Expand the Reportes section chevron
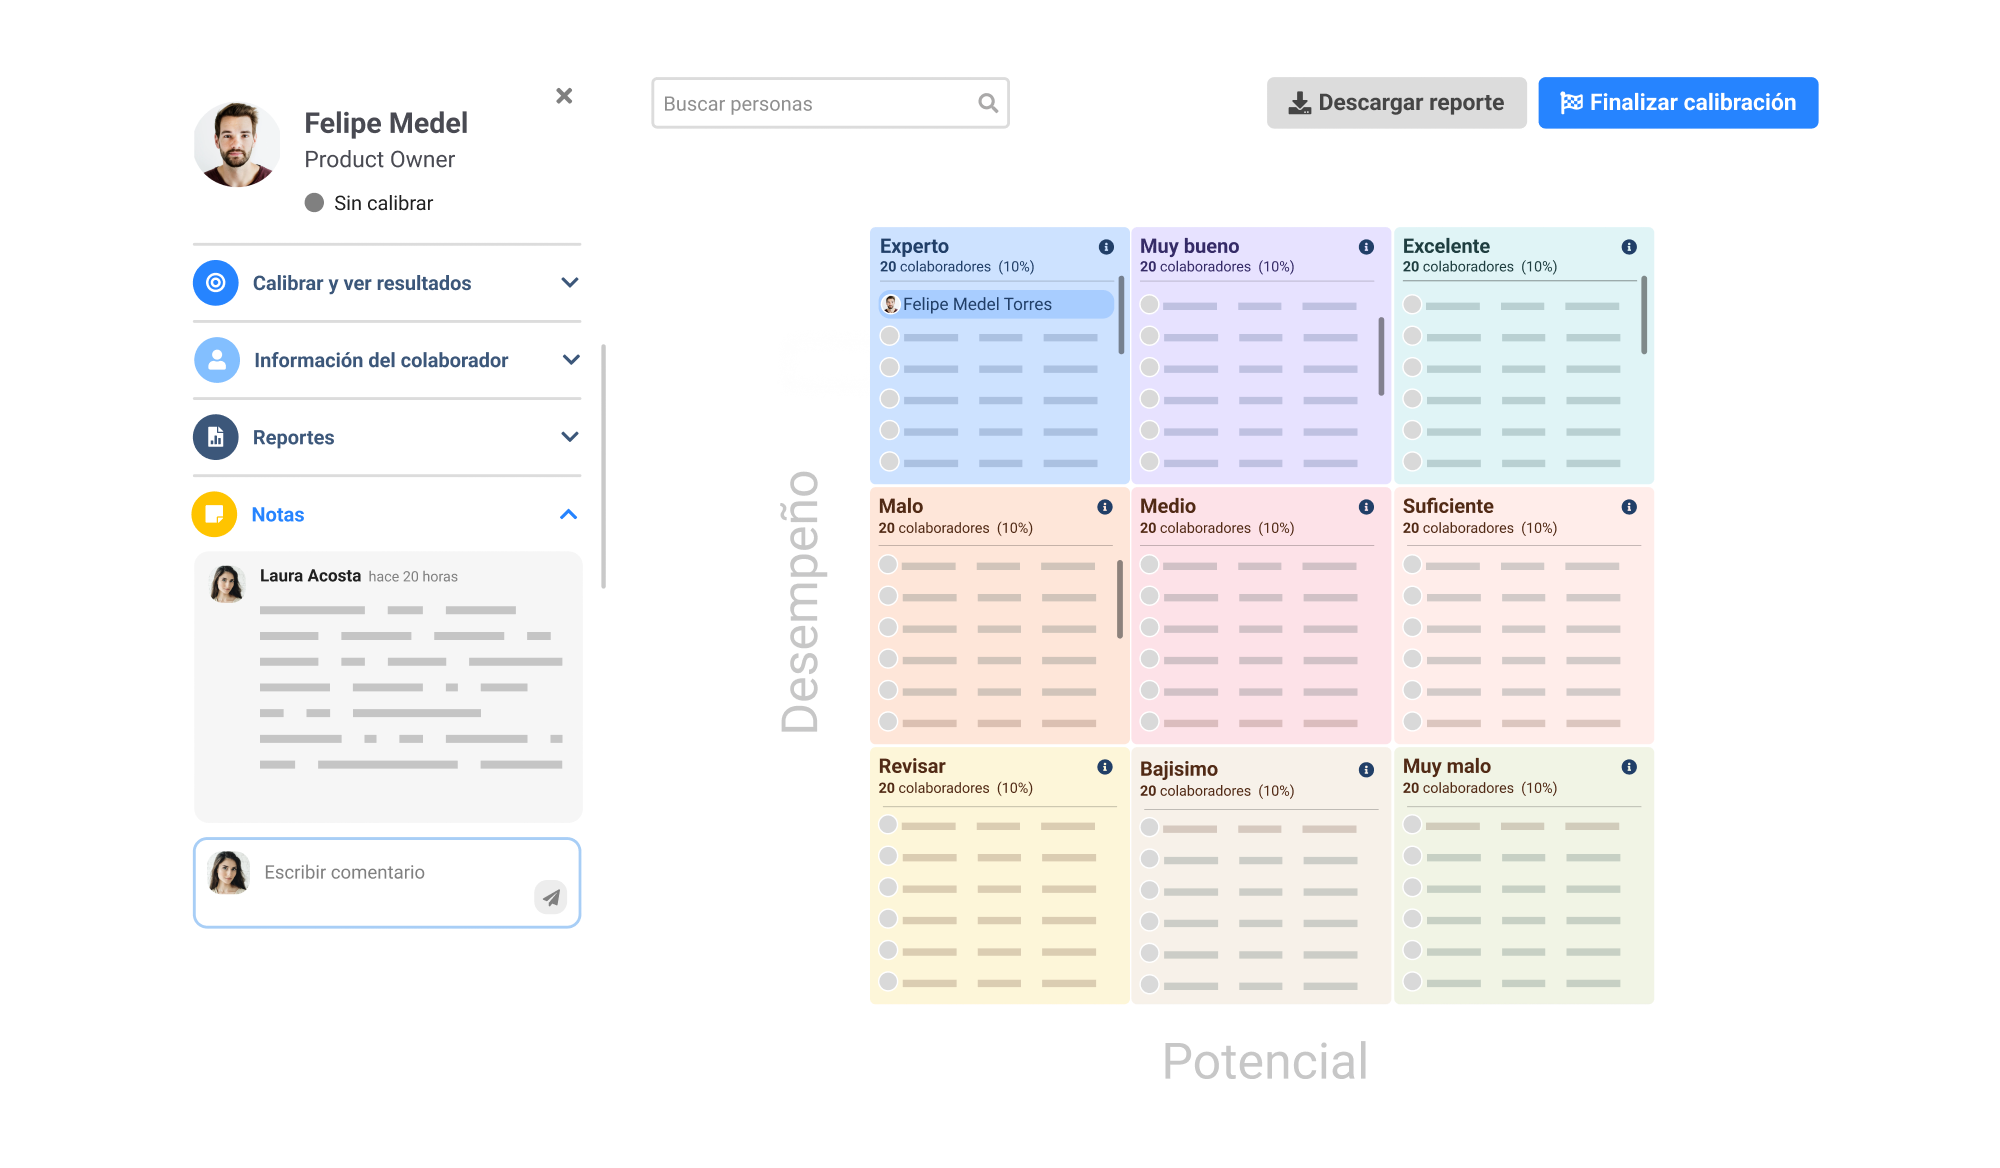The width and height of the screenshot is (2000, 1168). (570, 437)
